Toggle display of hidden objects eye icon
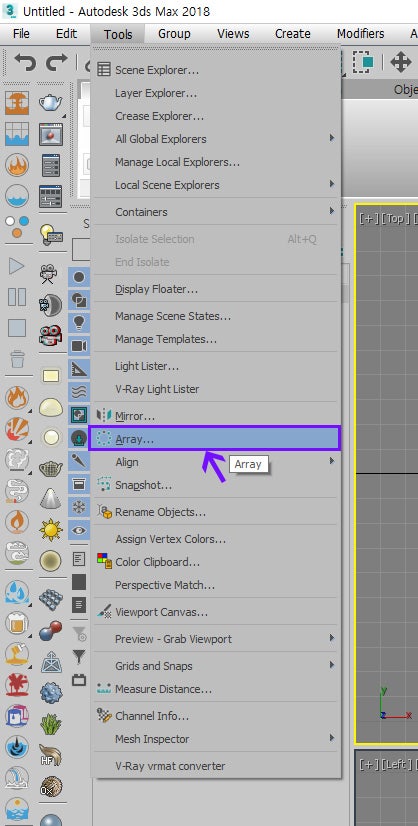 pos(79,530)
